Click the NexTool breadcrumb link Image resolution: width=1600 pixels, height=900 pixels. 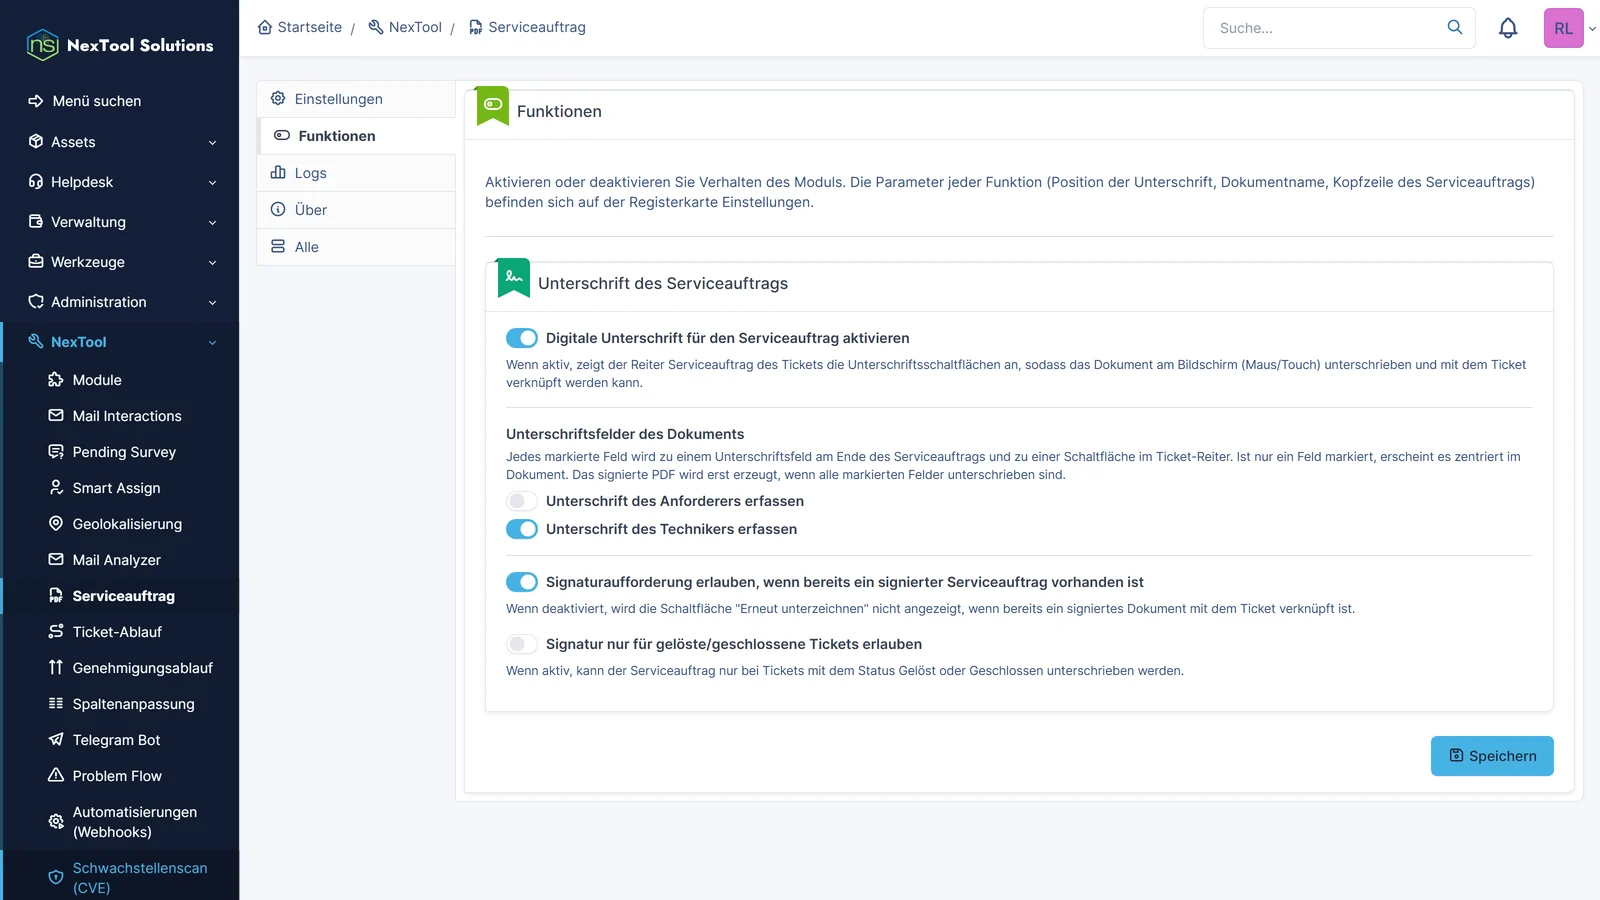405,27
